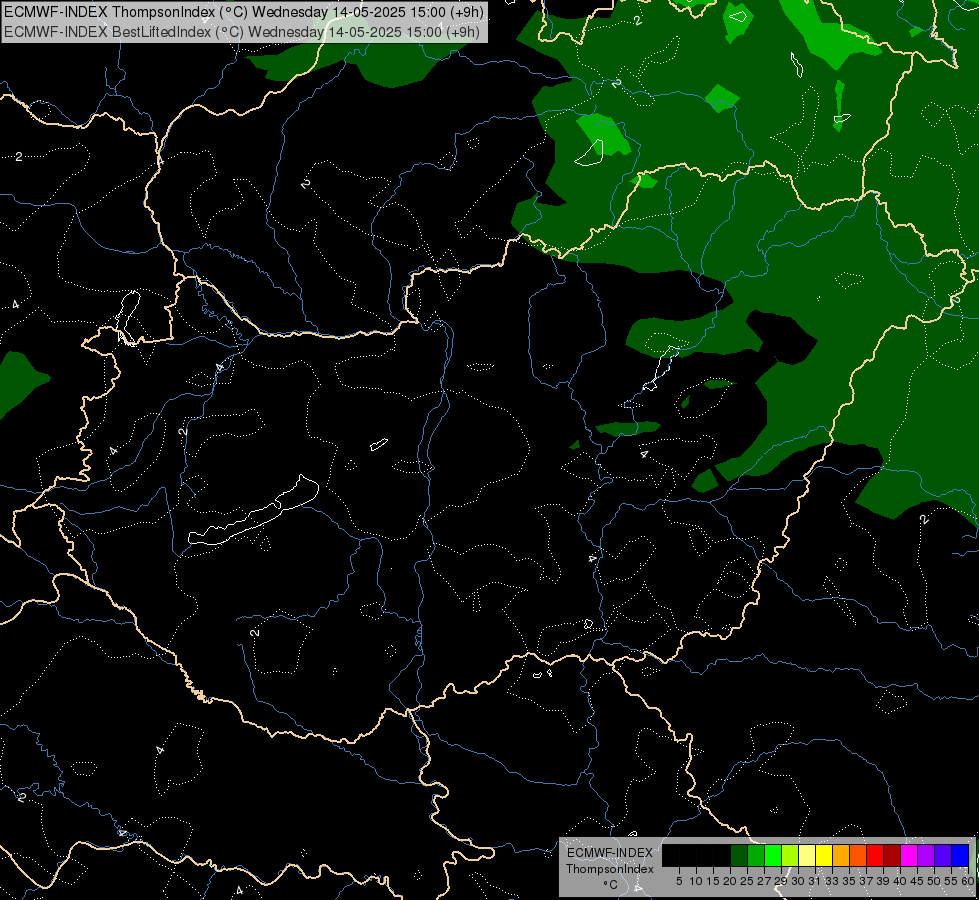The image size is (979, 900).
Task: Pick the dark green 20–25 legend swatch
Action: click(739, 855)
